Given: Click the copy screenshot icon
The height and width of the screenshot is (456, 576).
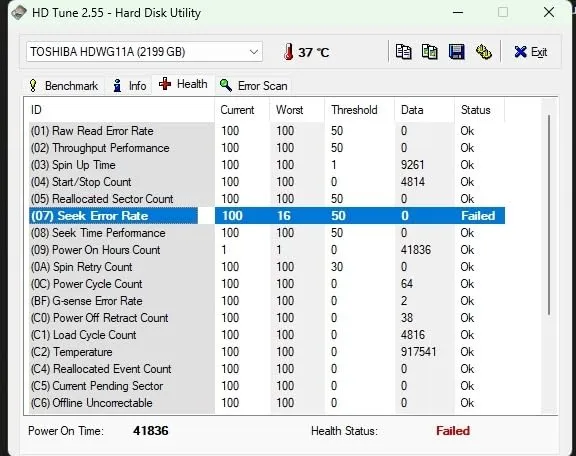Looking at the screenshot, I should click(x=429, y=52).
